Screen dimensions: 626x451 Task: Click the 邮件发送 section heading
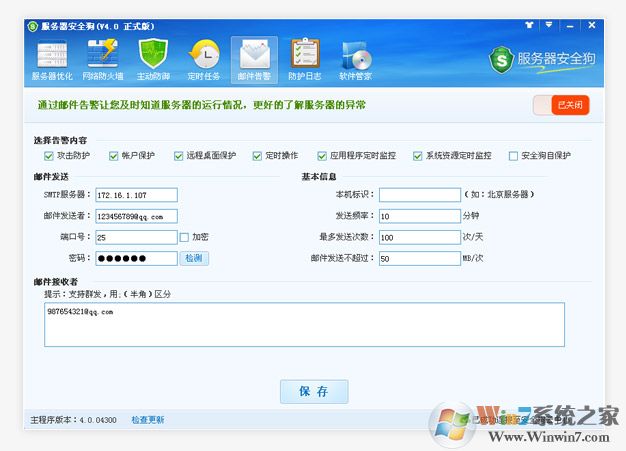[51, 177]
